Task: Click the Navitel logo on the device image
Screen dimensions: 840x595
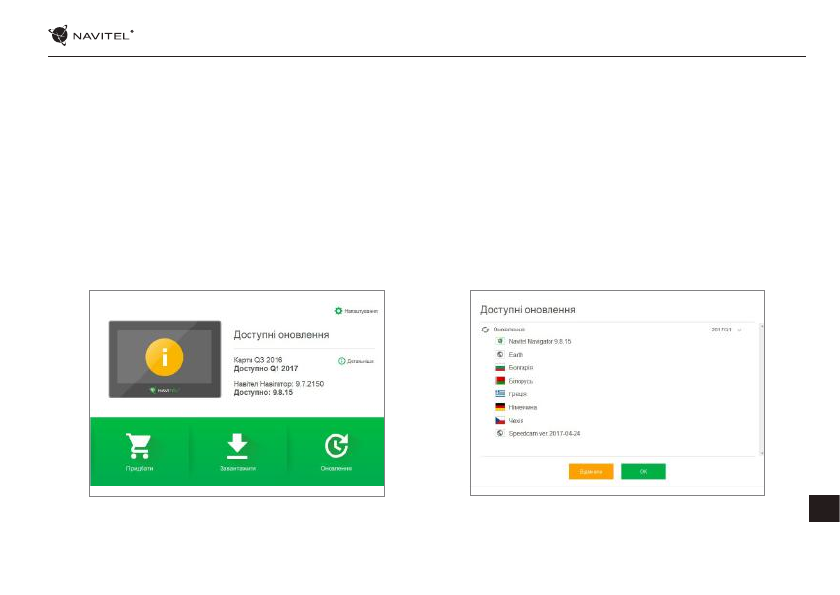Action: point(164,390)
